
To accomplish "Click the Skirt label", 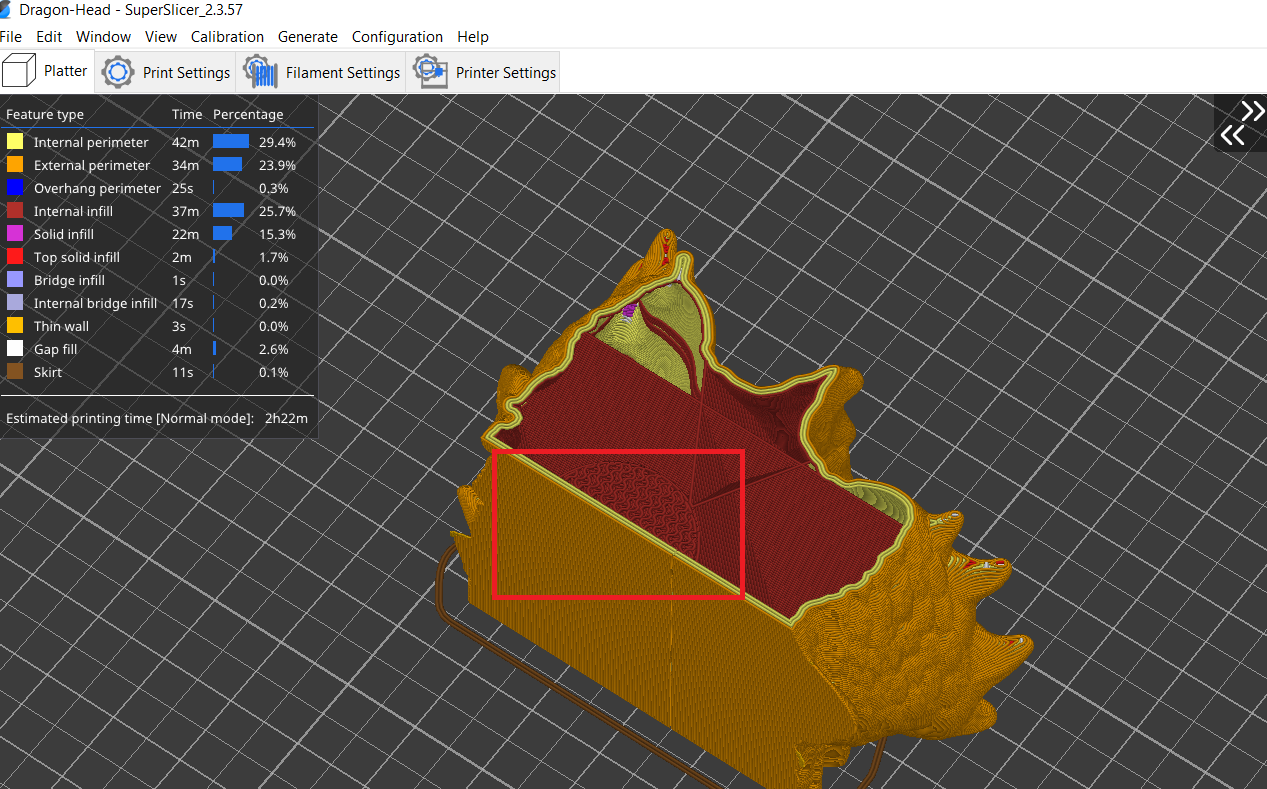I will 48,373.
